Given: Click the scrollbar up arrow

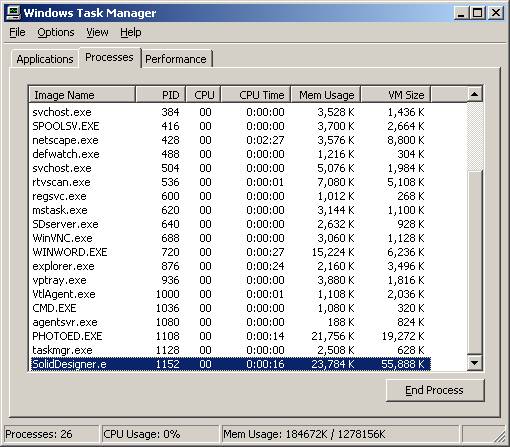Looking at the screenshot, I should pos(474,94).
